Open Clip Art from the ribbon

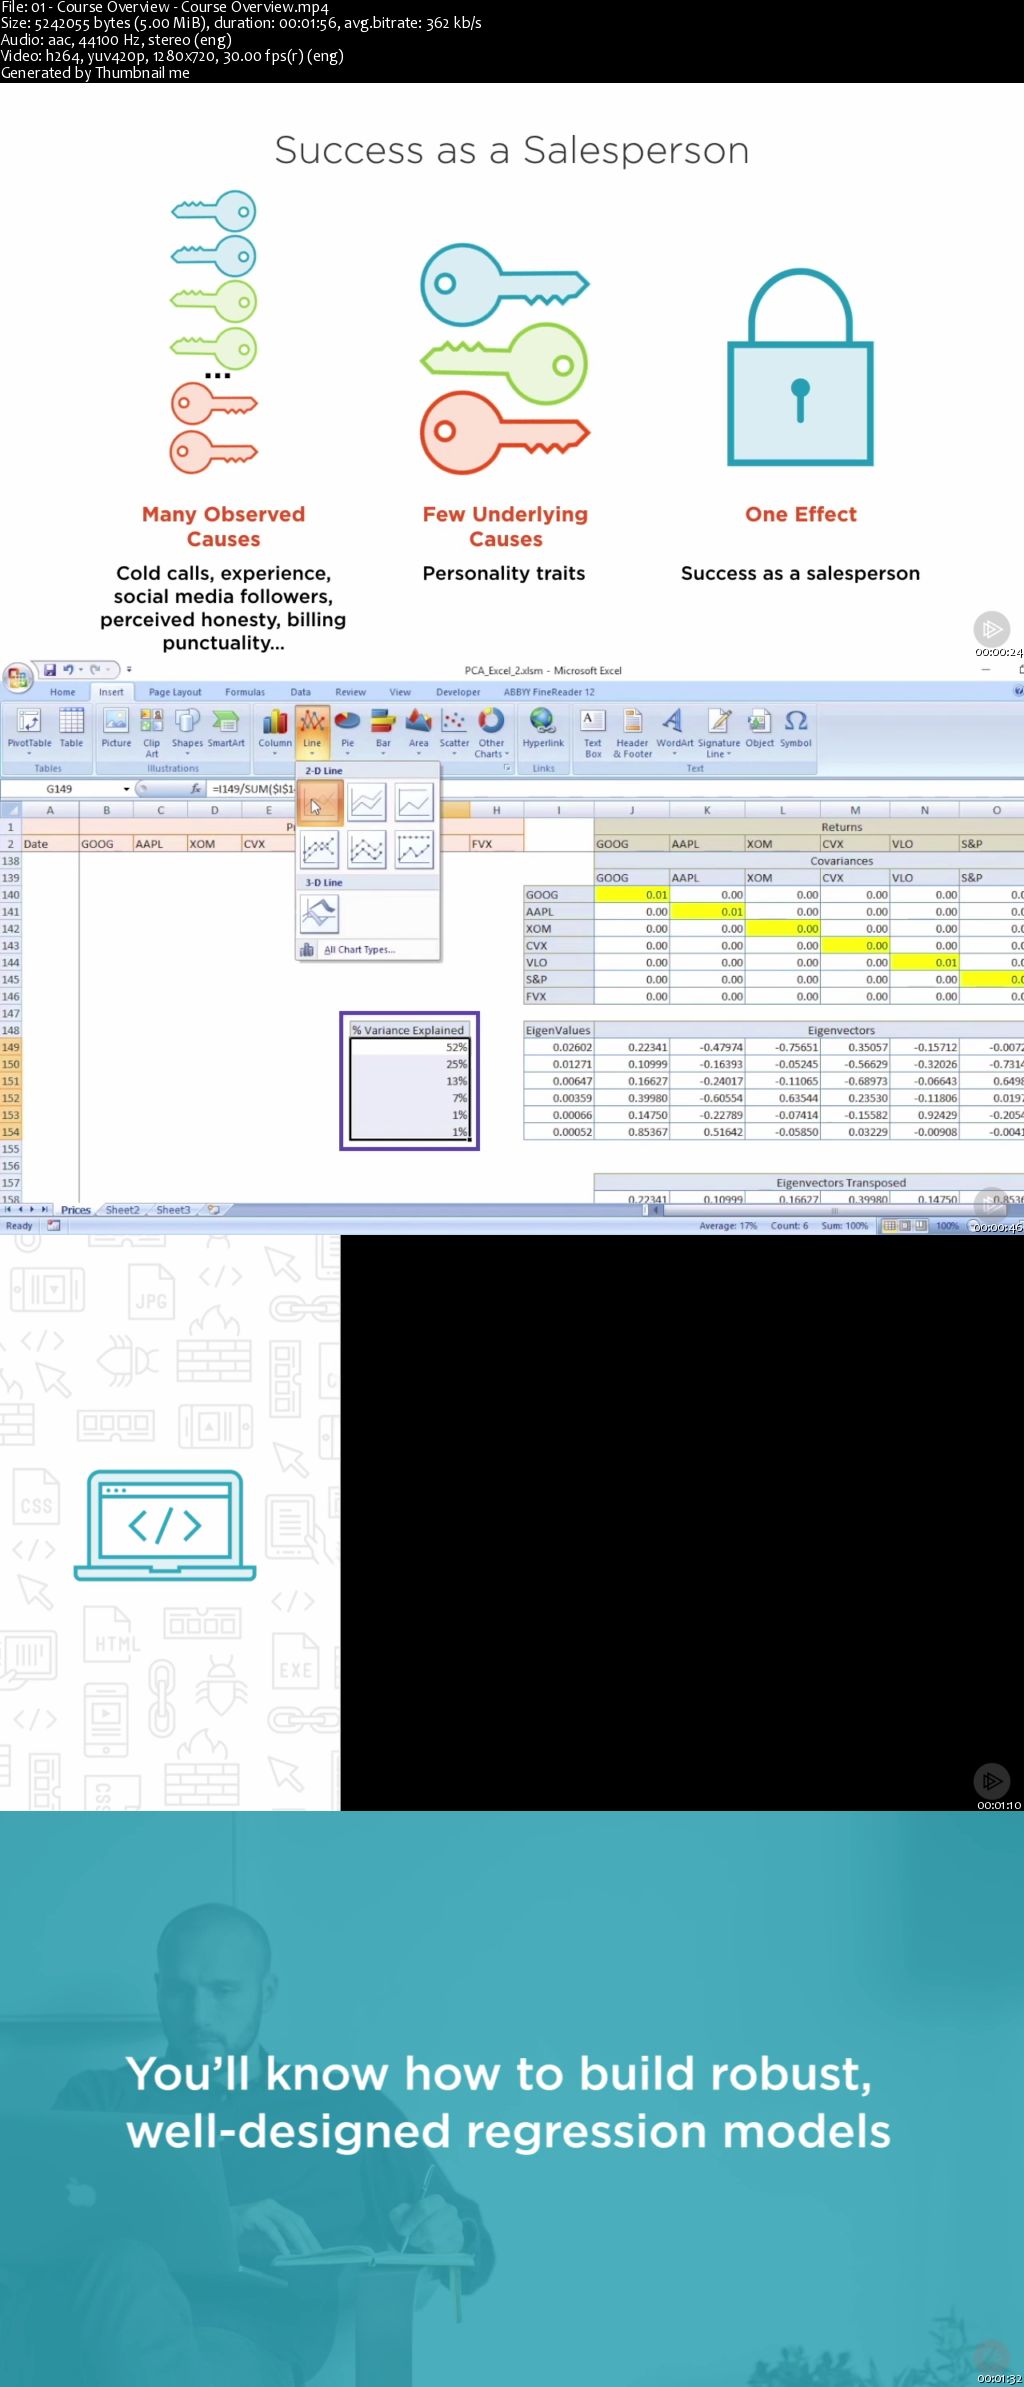pos(152,733)
